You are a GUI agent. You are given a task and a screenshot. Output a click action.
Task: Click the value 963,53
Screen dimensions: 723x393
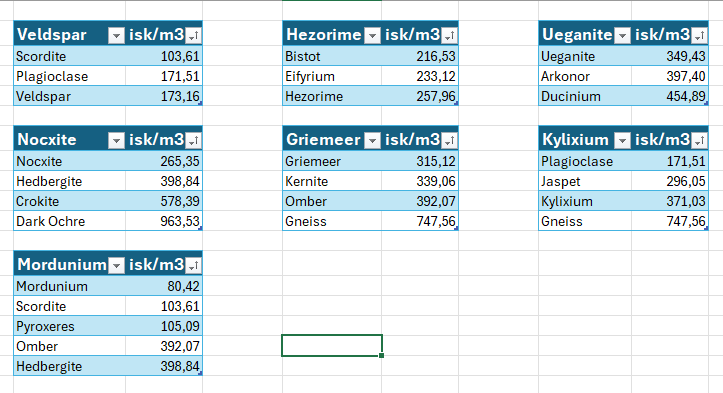[x=164, y=221]
